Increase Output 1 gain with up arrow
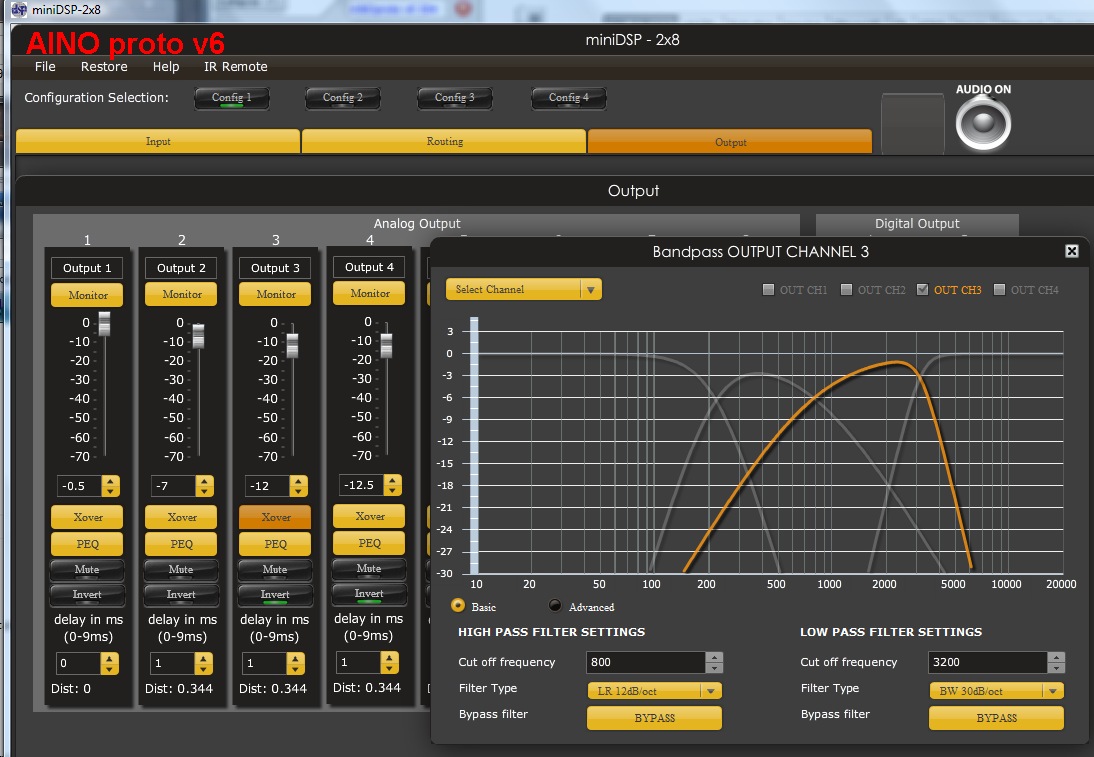Image resolution: width=1094 pixels, height=757 pixels. pos(110,481)
